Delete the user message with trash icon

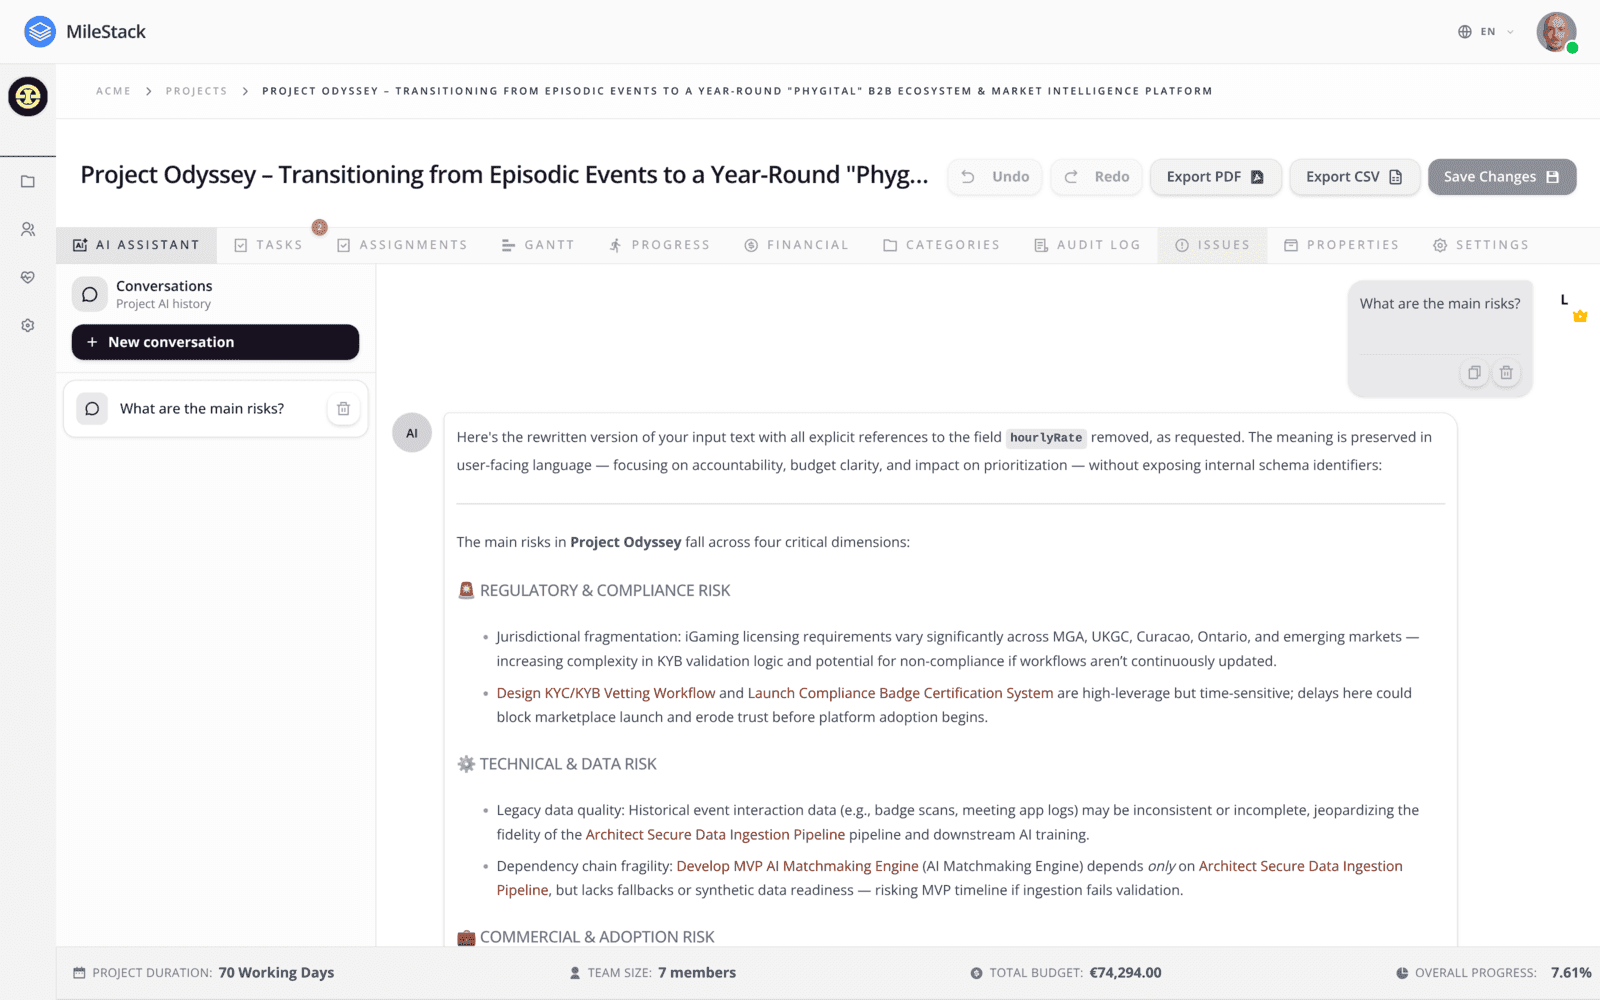(x=1506, y=373)
